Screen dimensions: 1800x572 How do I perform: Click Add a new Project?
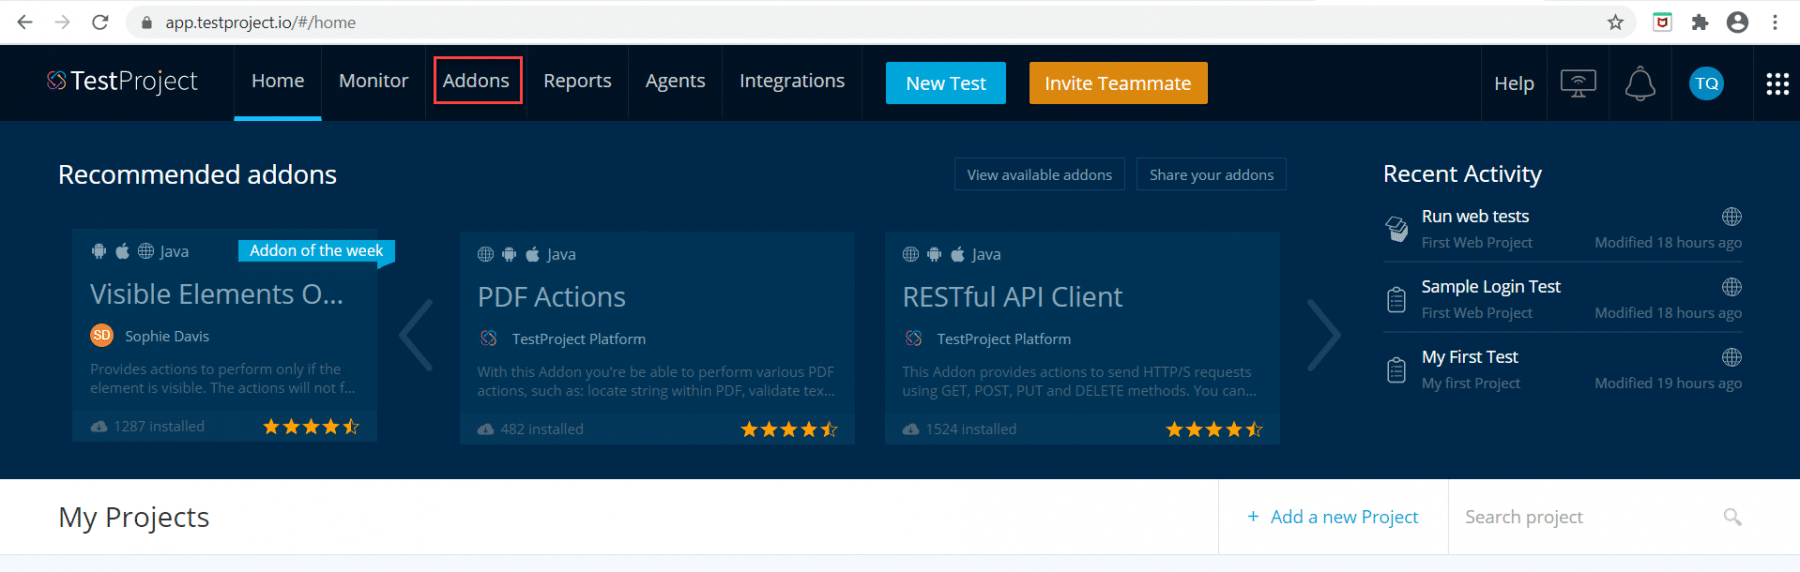pyautogui.click(x=1333, y=517)
